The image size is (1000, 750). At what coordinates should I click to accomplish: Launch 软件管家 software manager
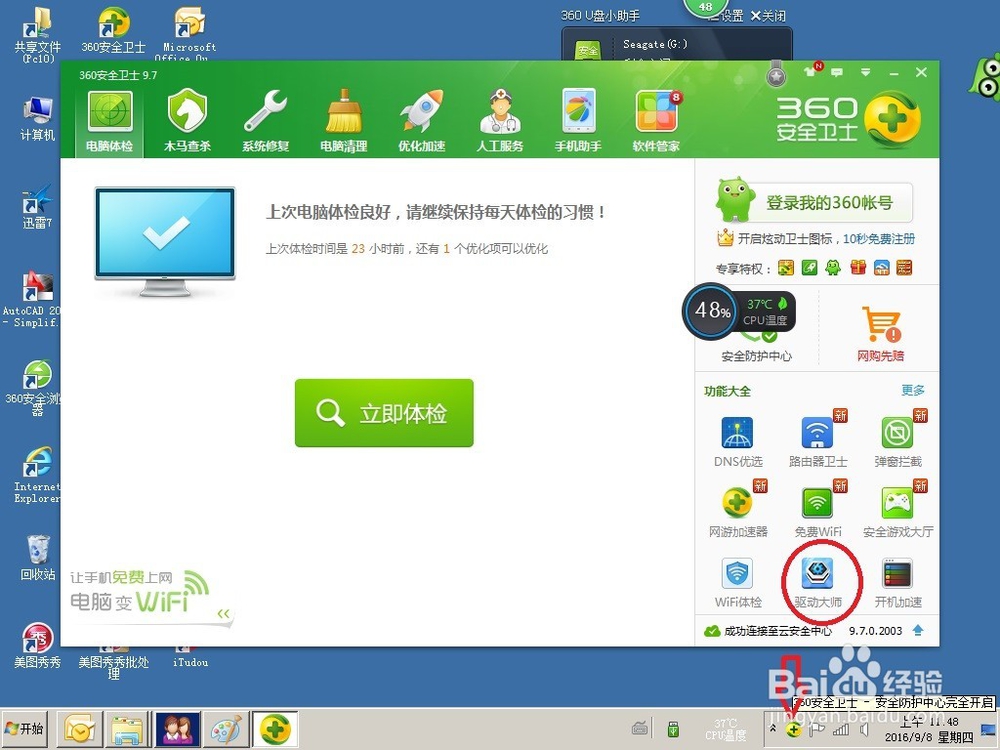pyautogui.click(x=656, y=121)
